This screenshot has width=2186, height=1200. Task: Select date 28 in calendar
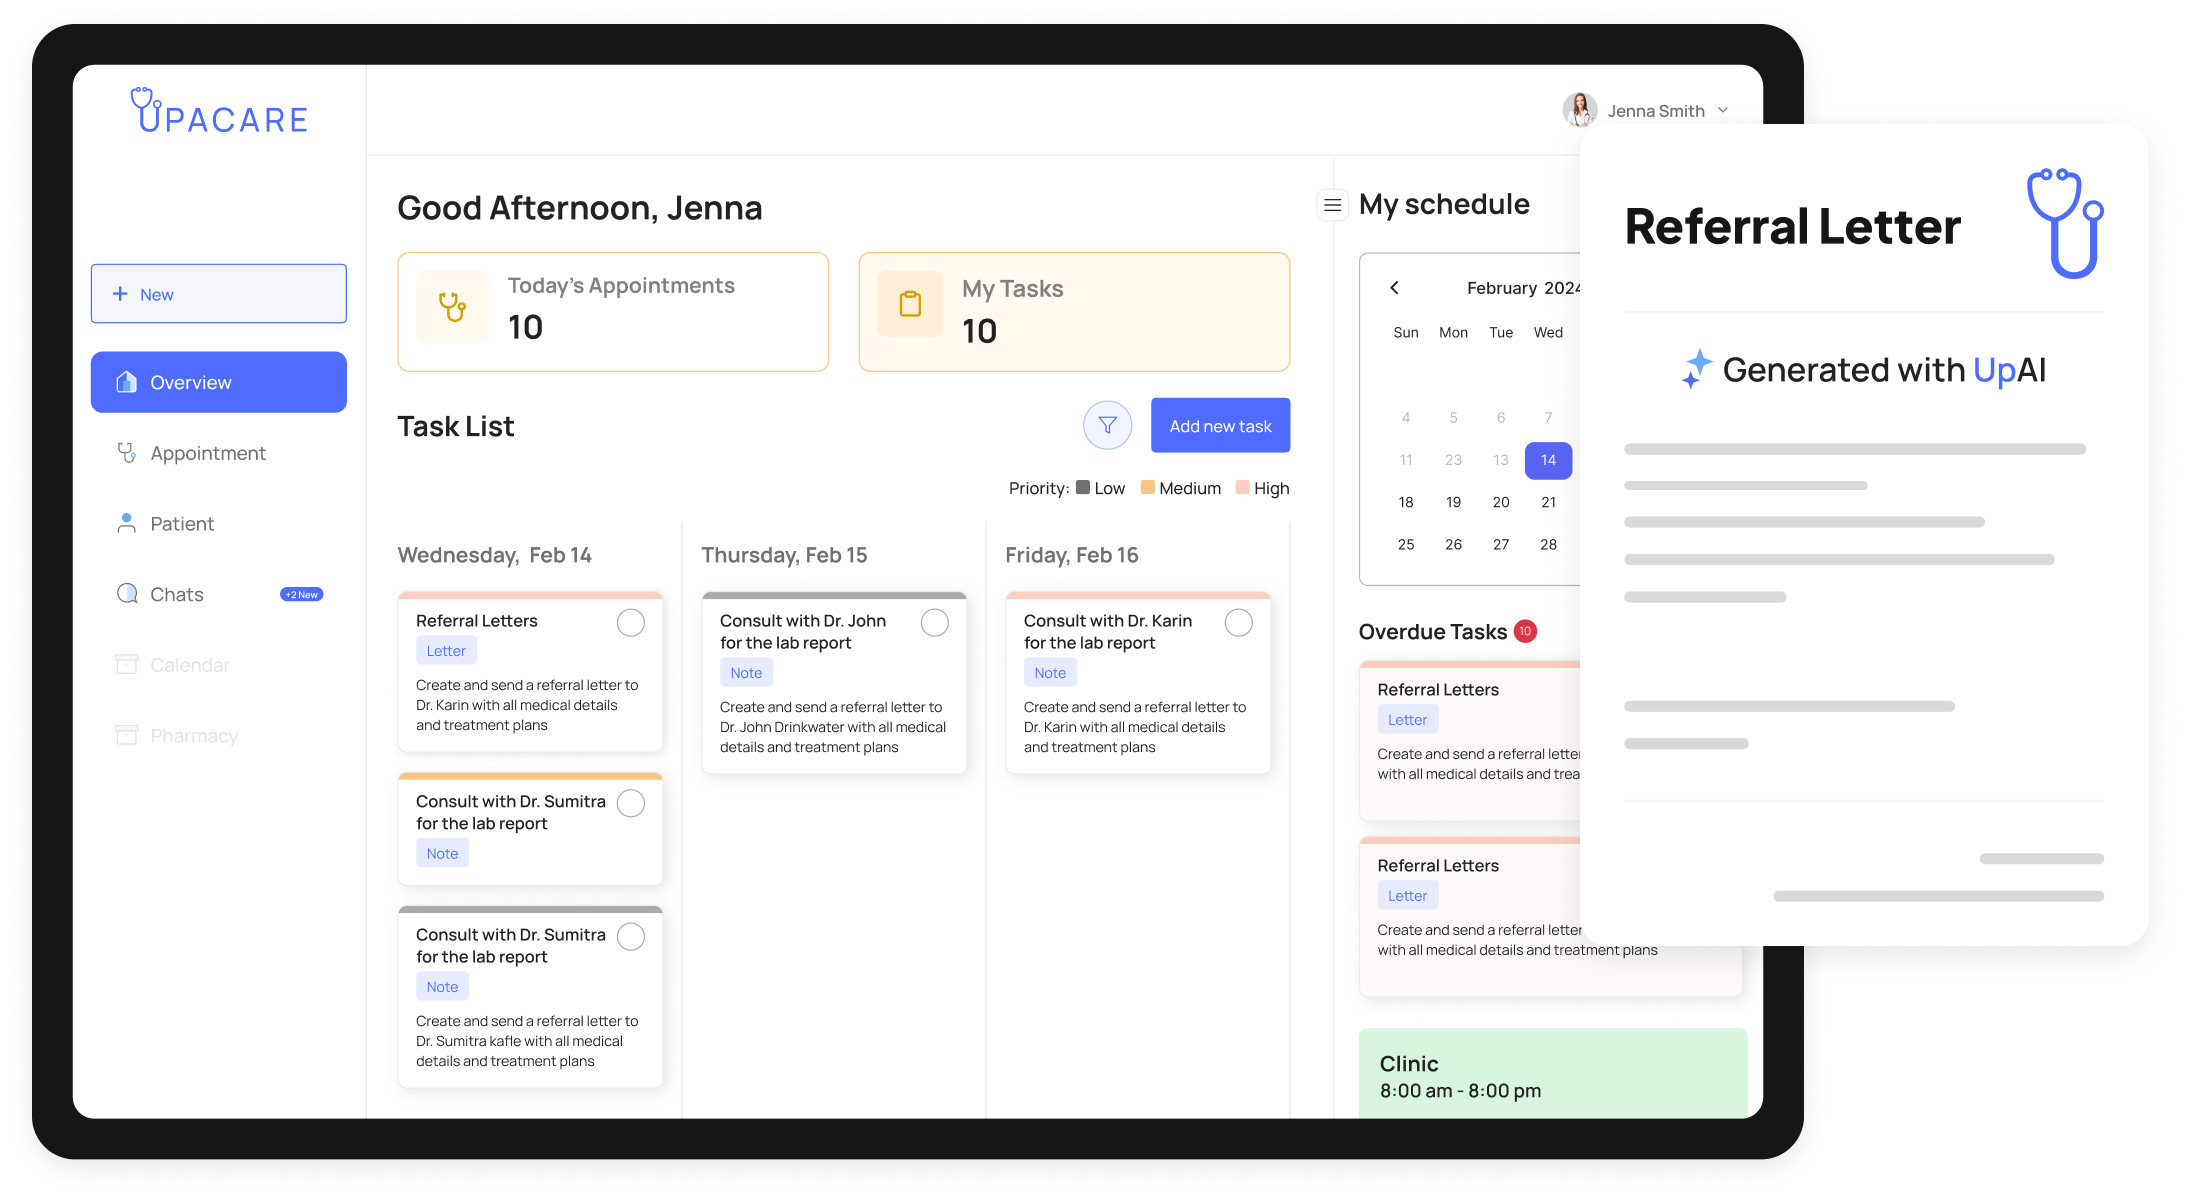pyautogui.click(x=1548, y=544)
